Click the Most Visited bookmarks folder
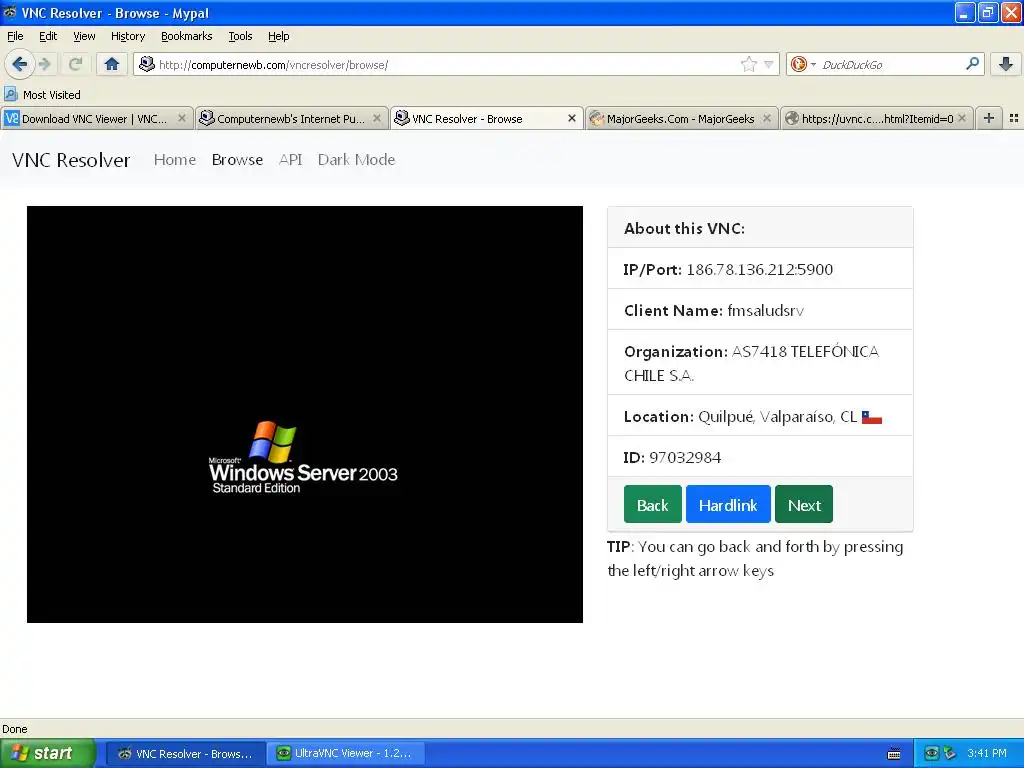Viewport: 1024px width, 768px height. (x=42, y=95)
